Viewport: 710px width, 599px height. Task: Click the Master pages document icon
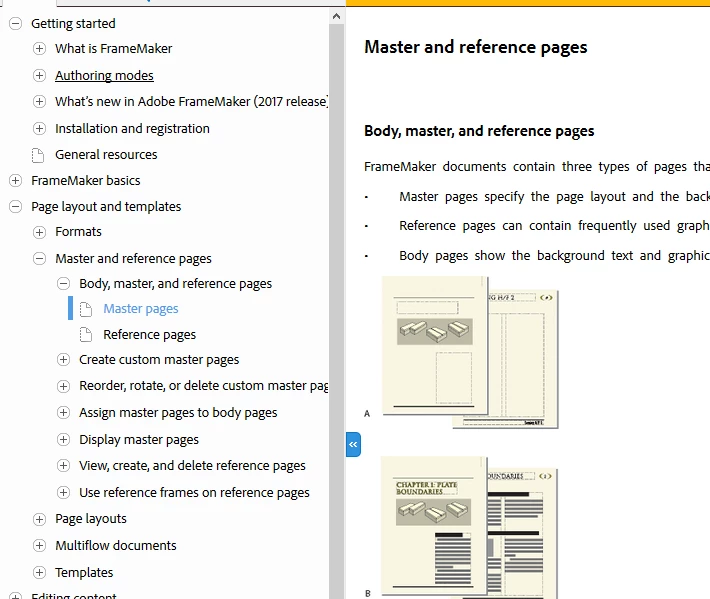(86, 309)
